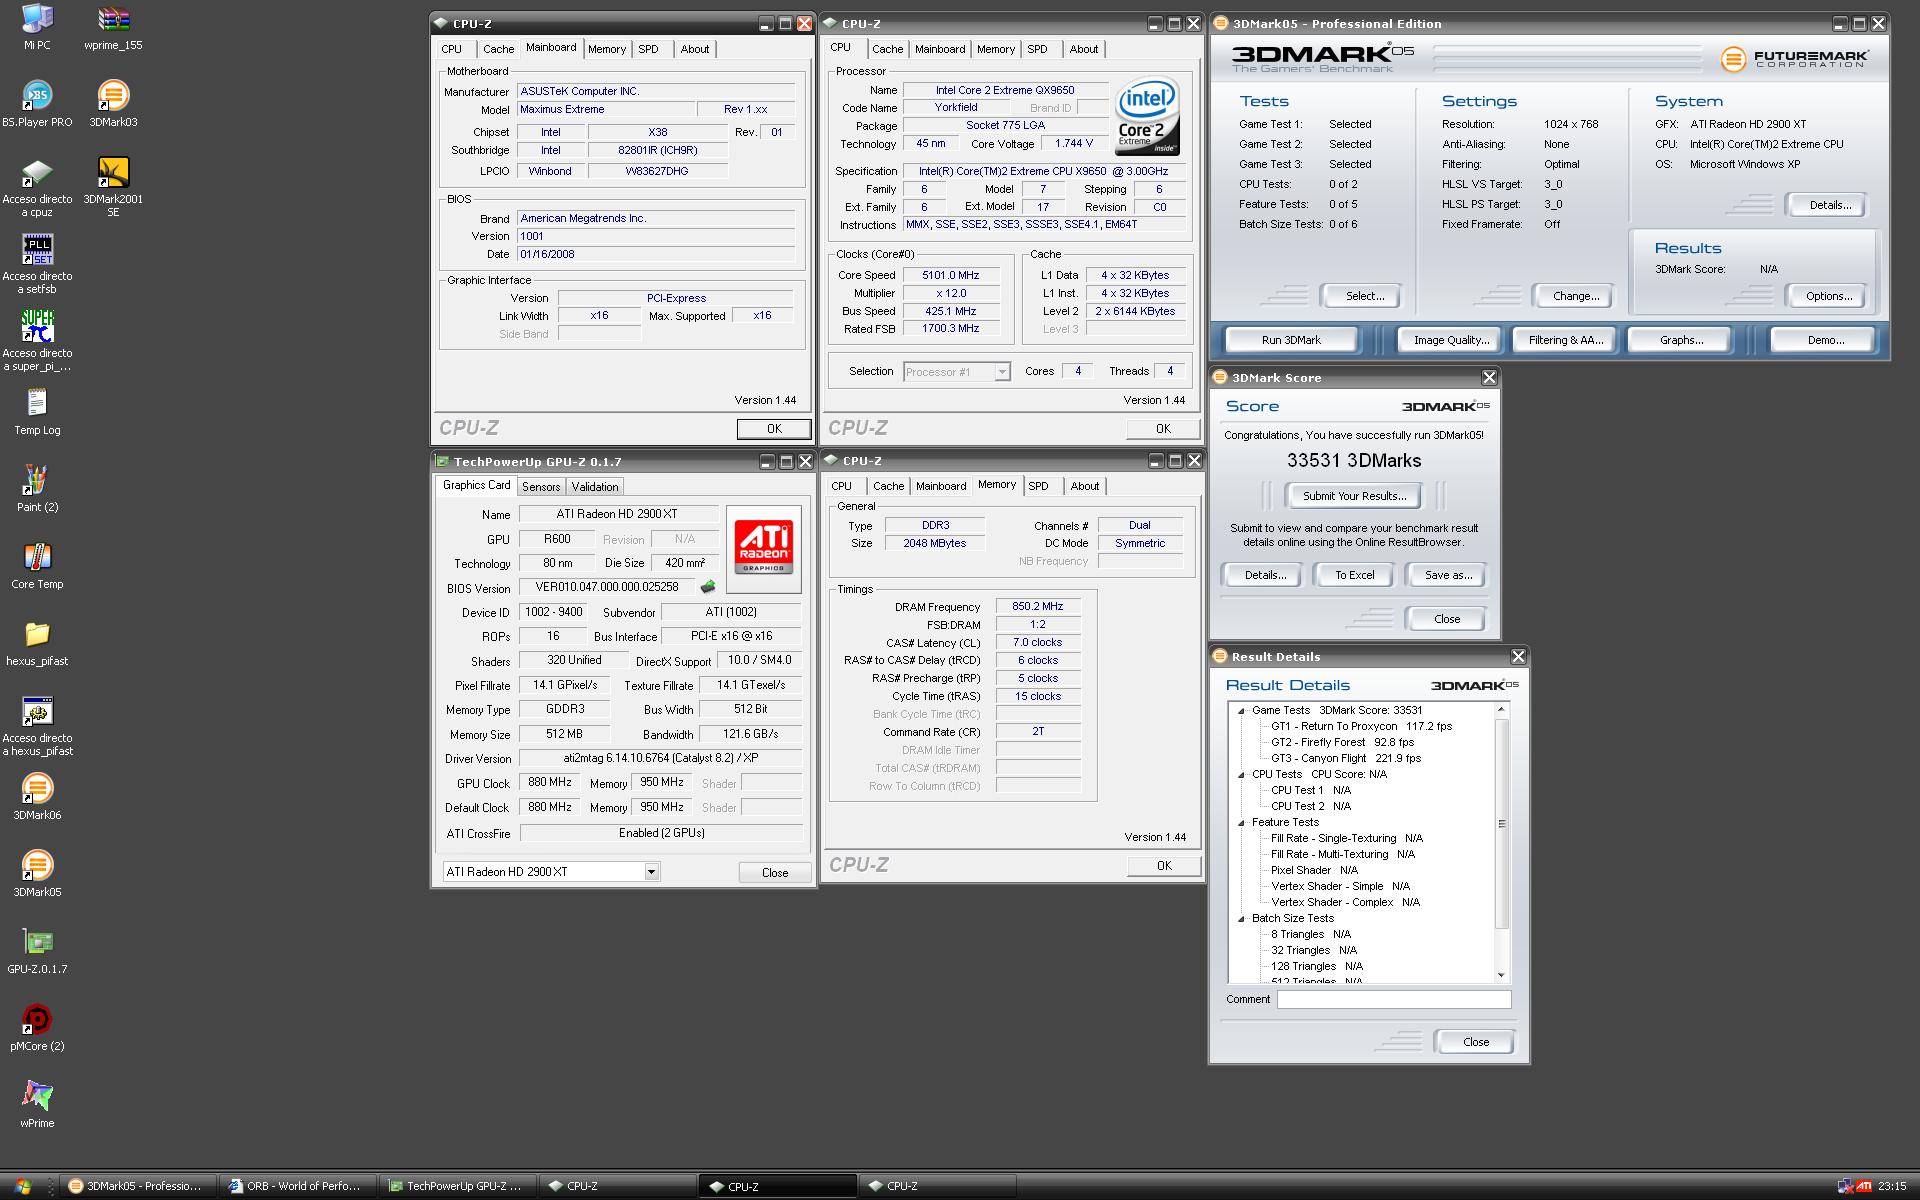The width and height of the screenshot is (1920, 1200).
Task: Click OK in the mainboard CPU-Z window
Action: (774, 428)
